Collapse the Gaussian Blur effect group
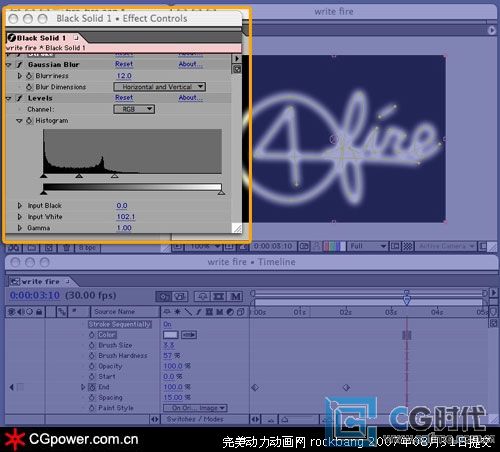 point(9,65)
